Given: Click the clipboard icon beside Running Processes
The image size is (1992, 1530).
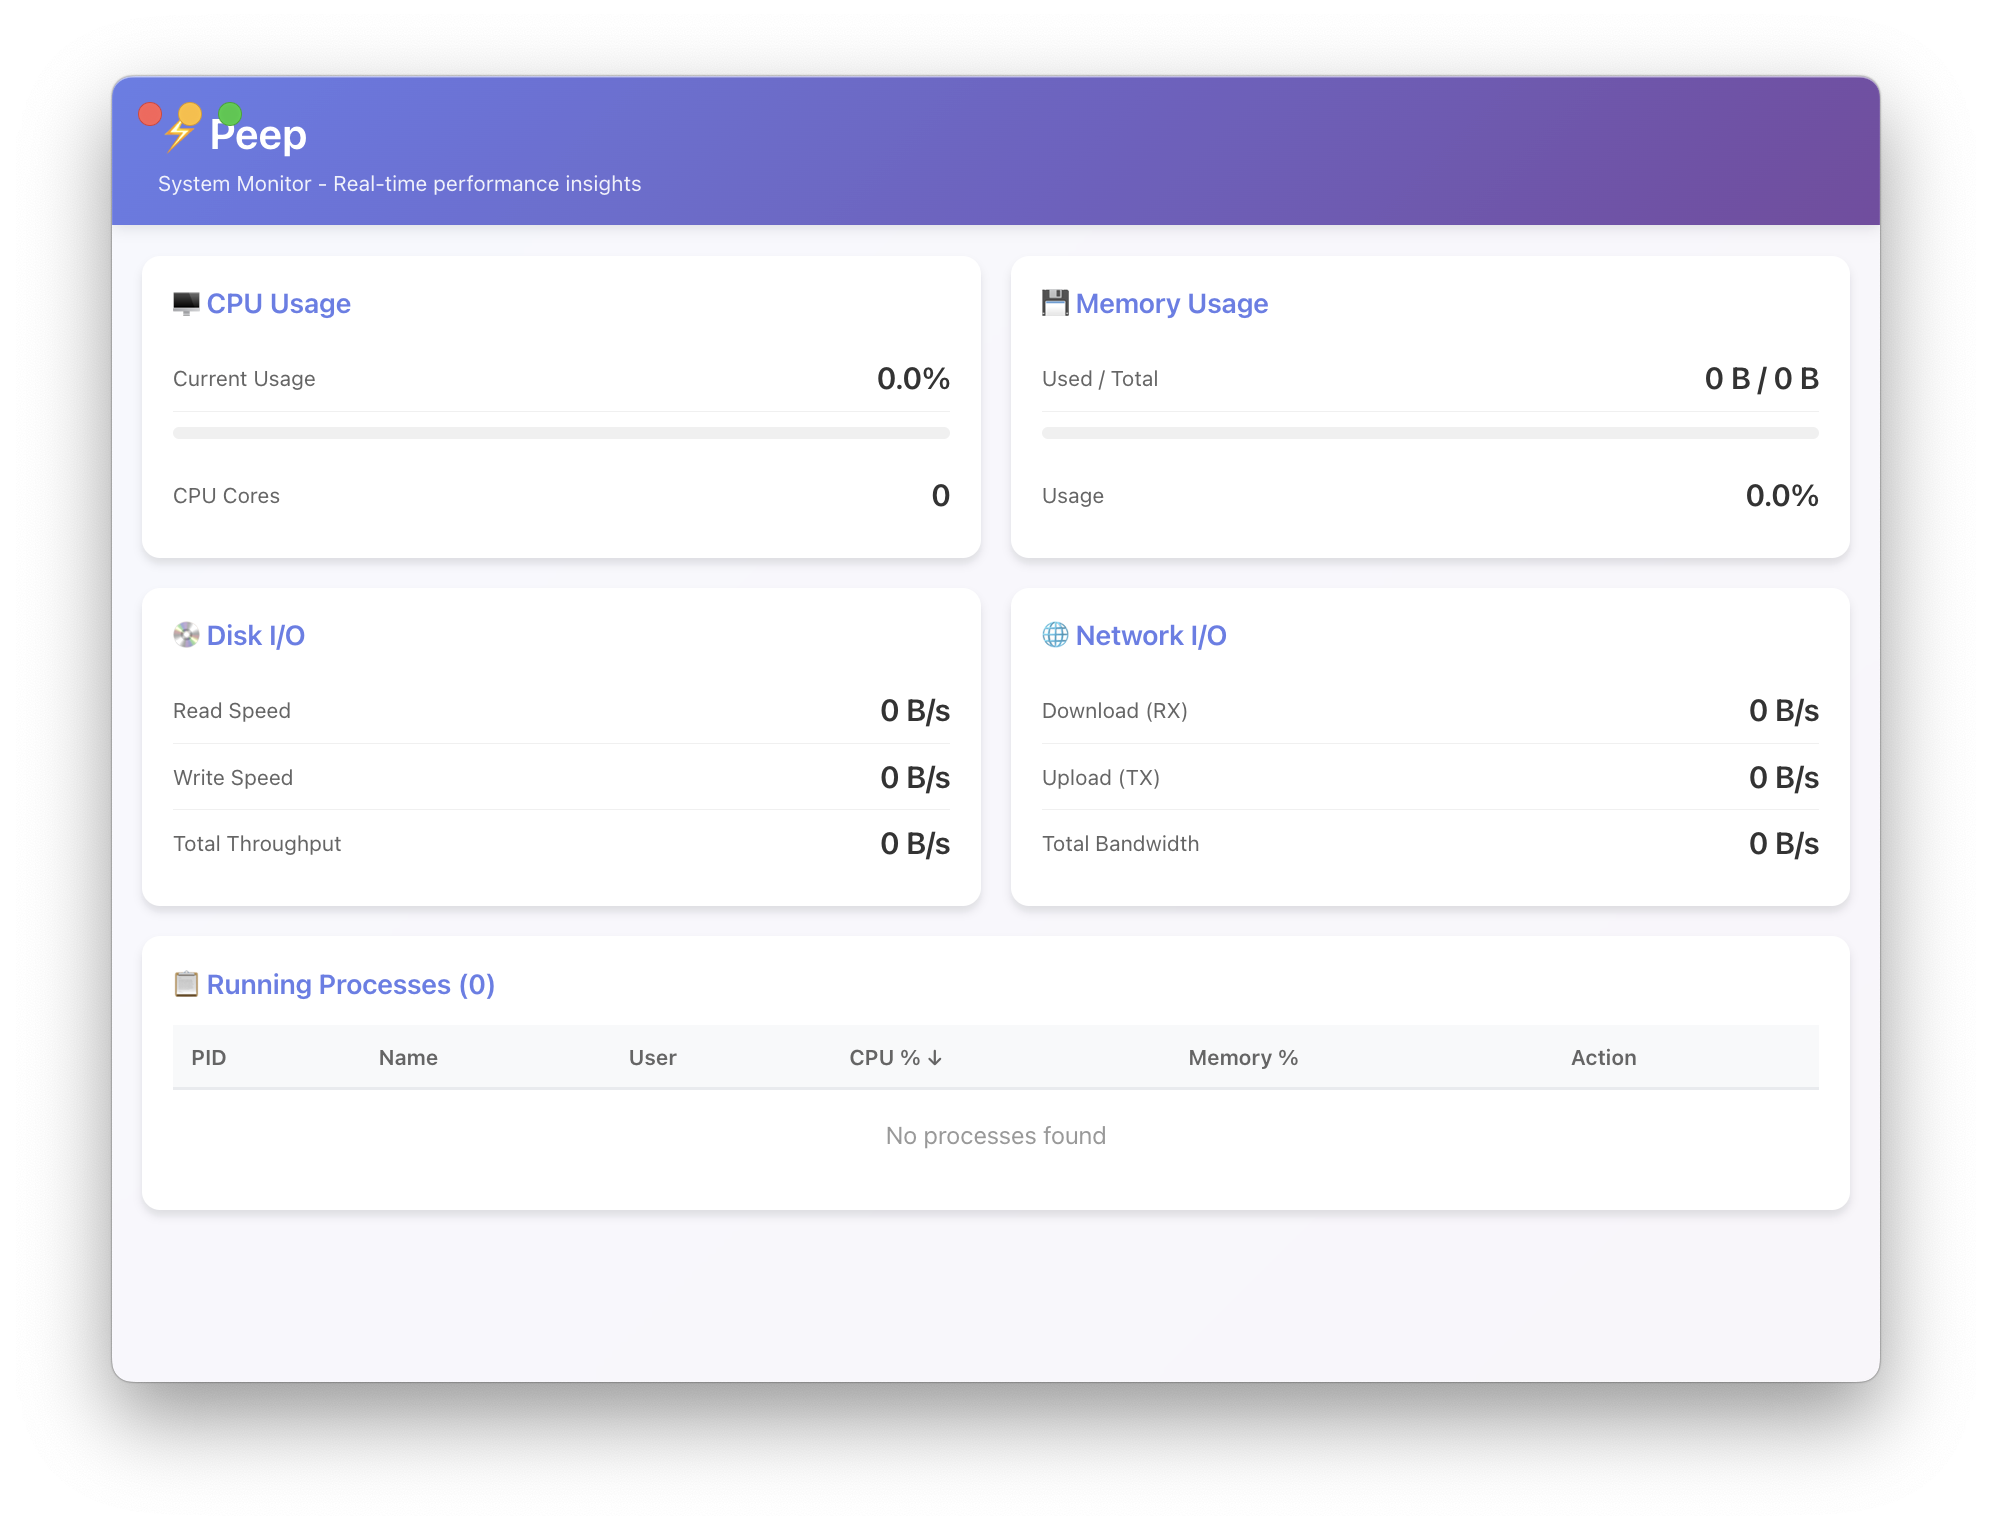Looking at the screenshot, I should [186, 984].
